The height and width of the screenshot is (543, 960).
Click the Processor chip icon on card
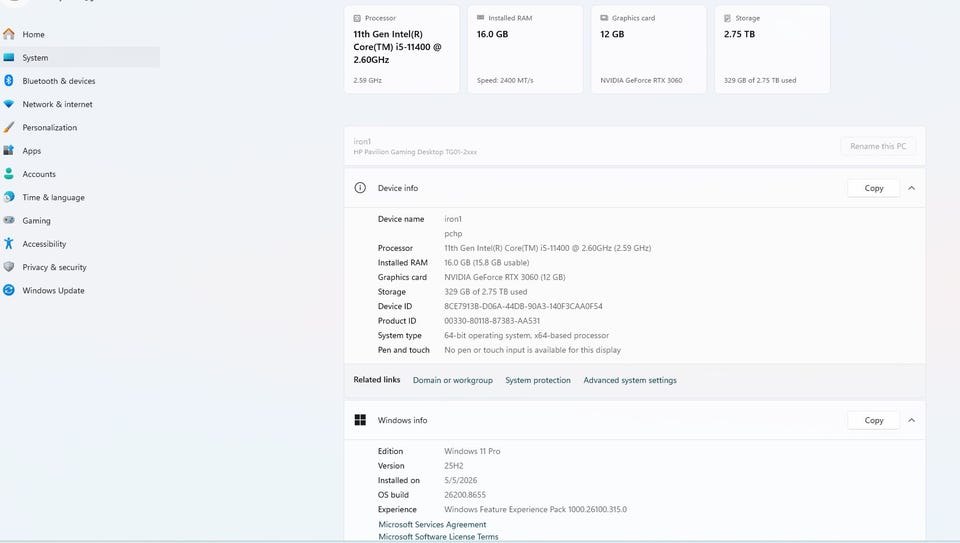(357, 18)
